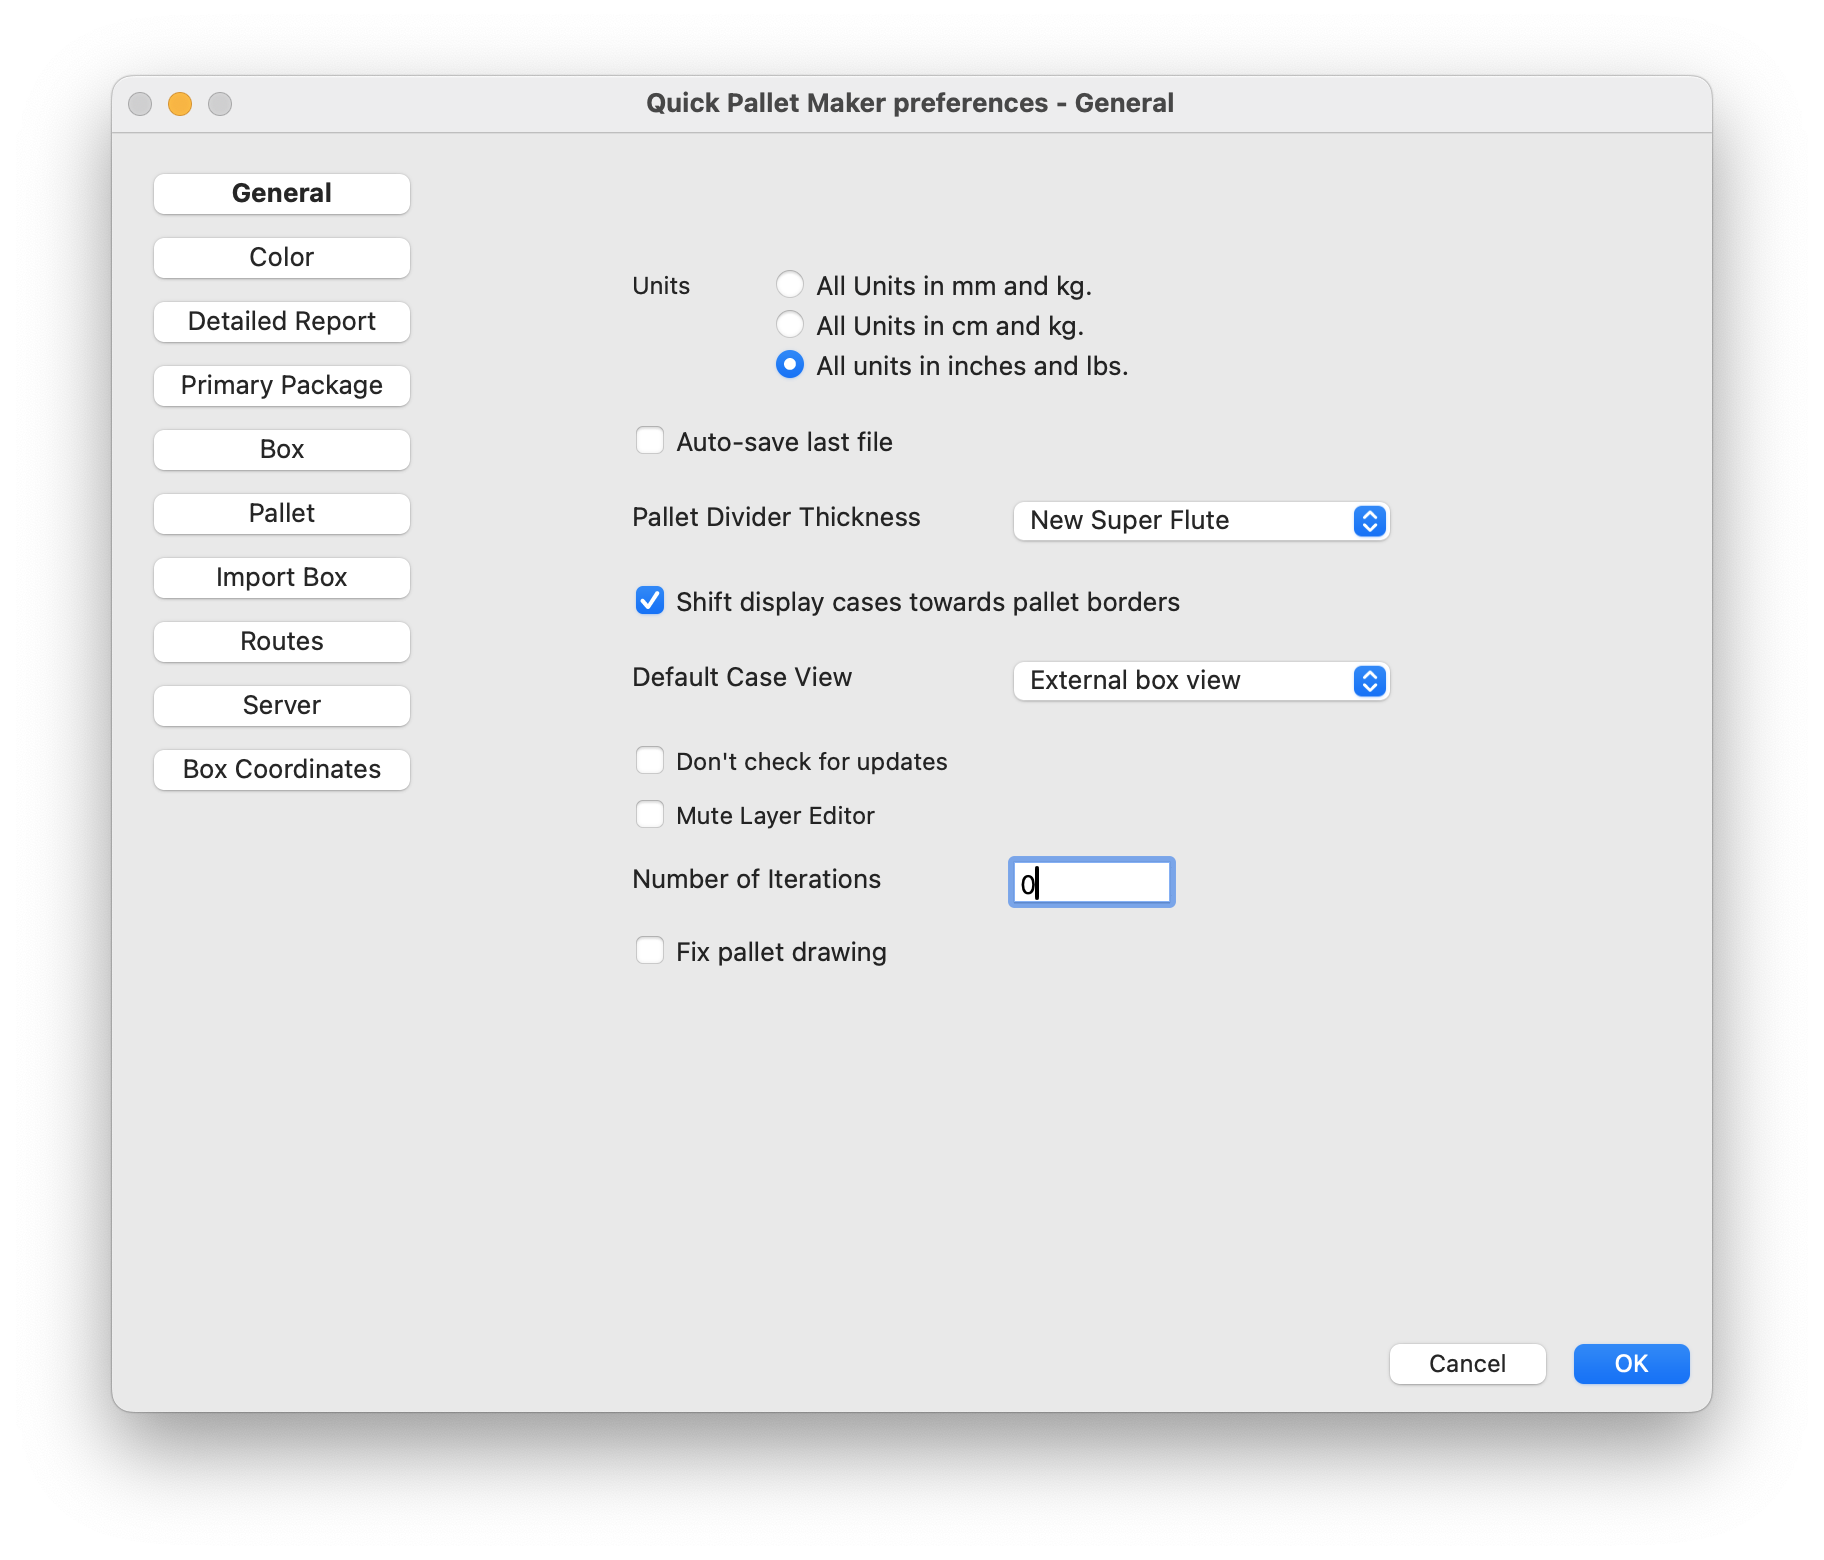The width and height of the screenshot is (1824, 1560).
Task: Enable Mute Layer Editor checkbox
Action: (650, 815)
